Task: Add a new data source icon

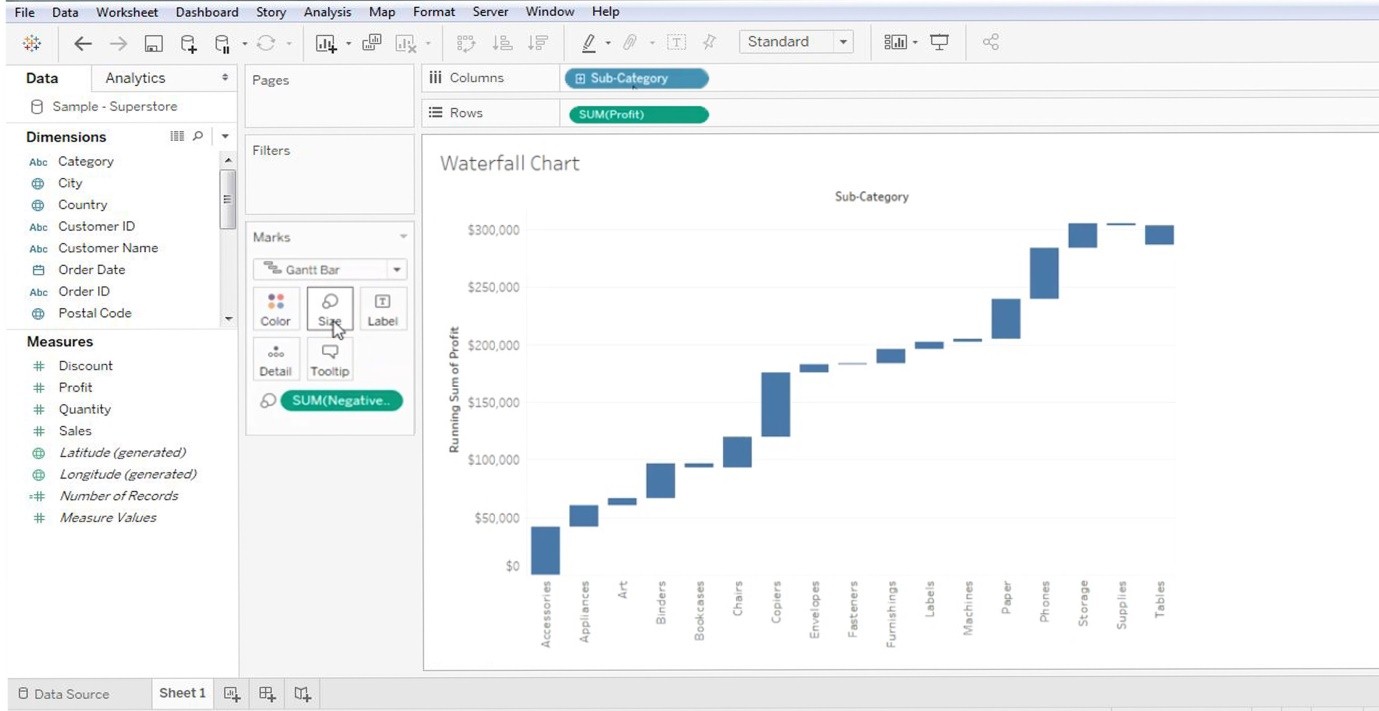Action: click(188, 43)
